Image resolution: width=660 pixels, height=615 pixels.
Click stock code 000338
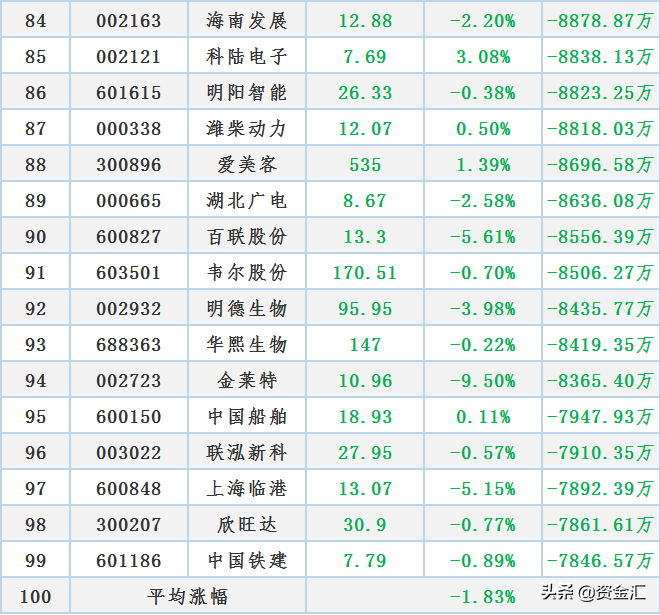(129, 129)
